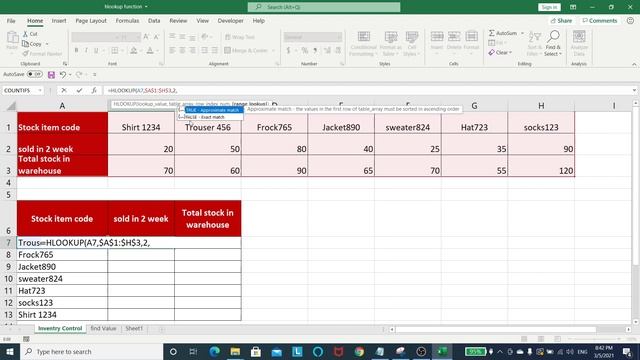Click the Select All corner triangle
The image size is (640, 360).
click(11, 106)
